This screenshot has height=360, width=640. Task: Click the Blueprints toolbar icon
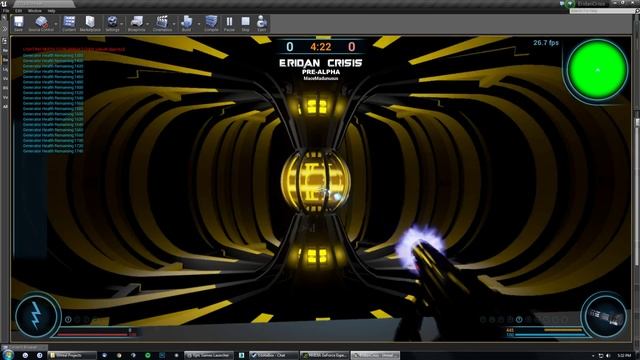click(136, 23)
